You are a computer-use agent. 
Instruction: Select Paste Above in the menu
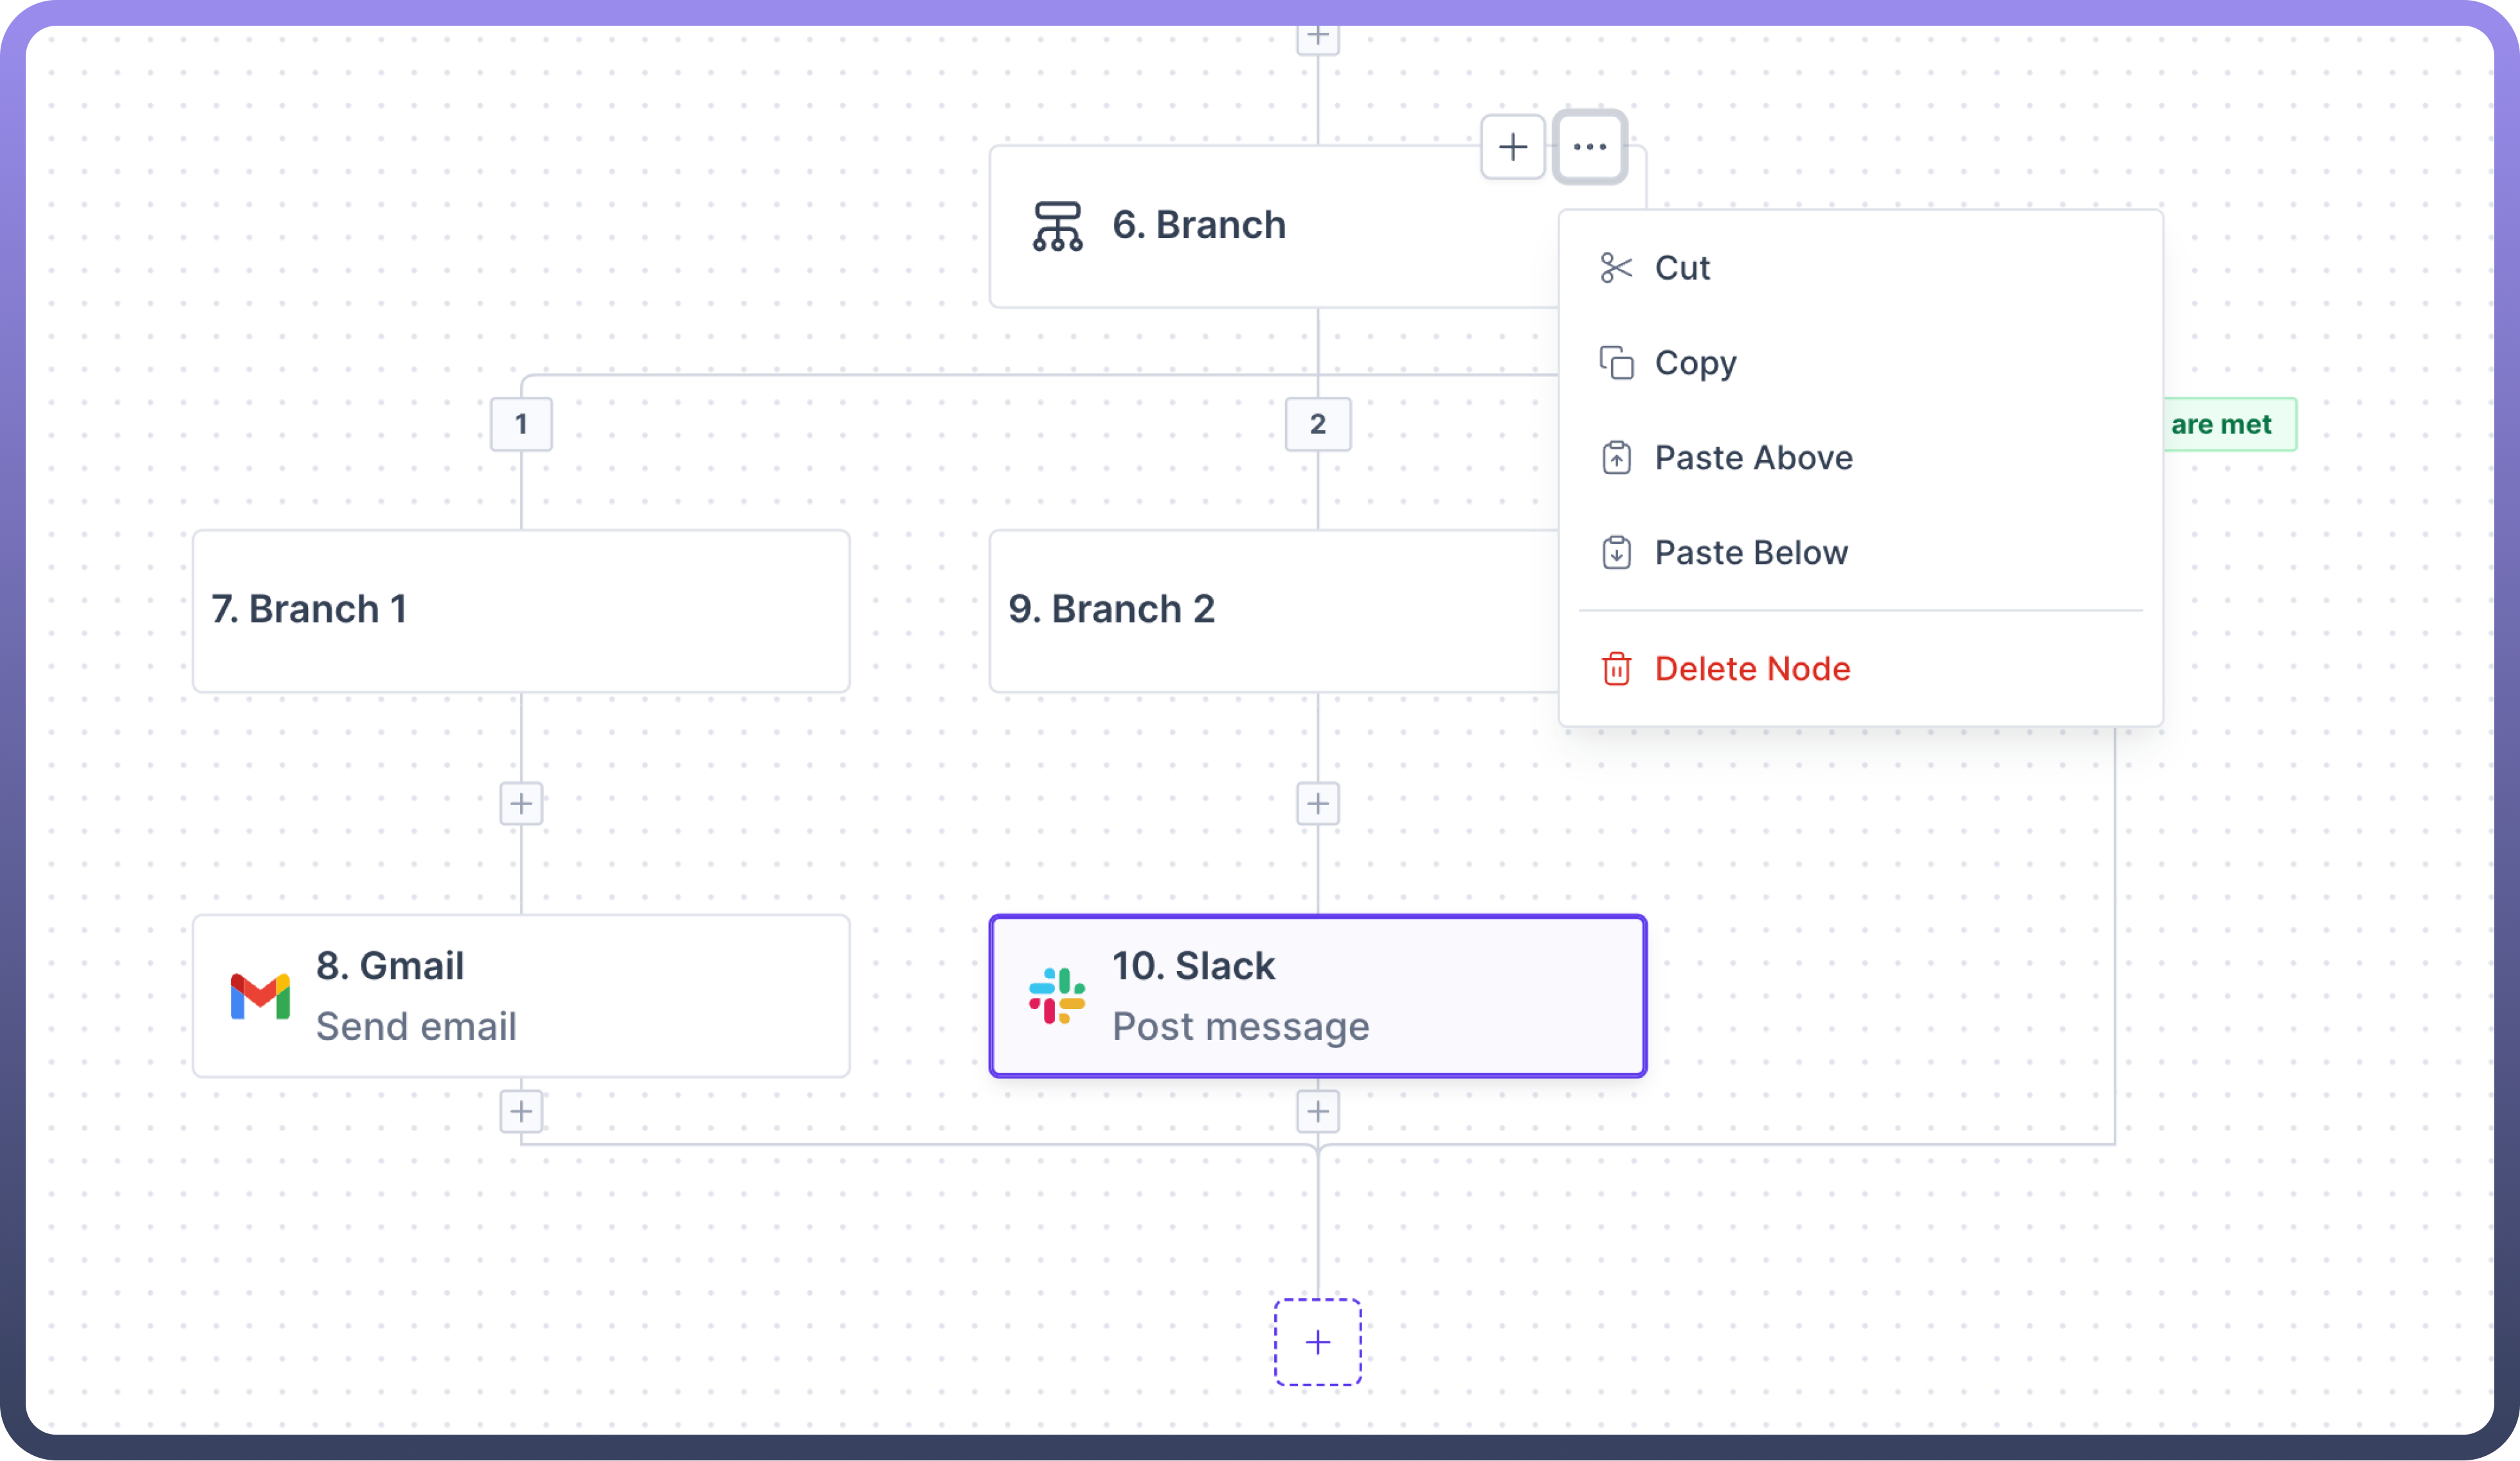point(1753,458)
